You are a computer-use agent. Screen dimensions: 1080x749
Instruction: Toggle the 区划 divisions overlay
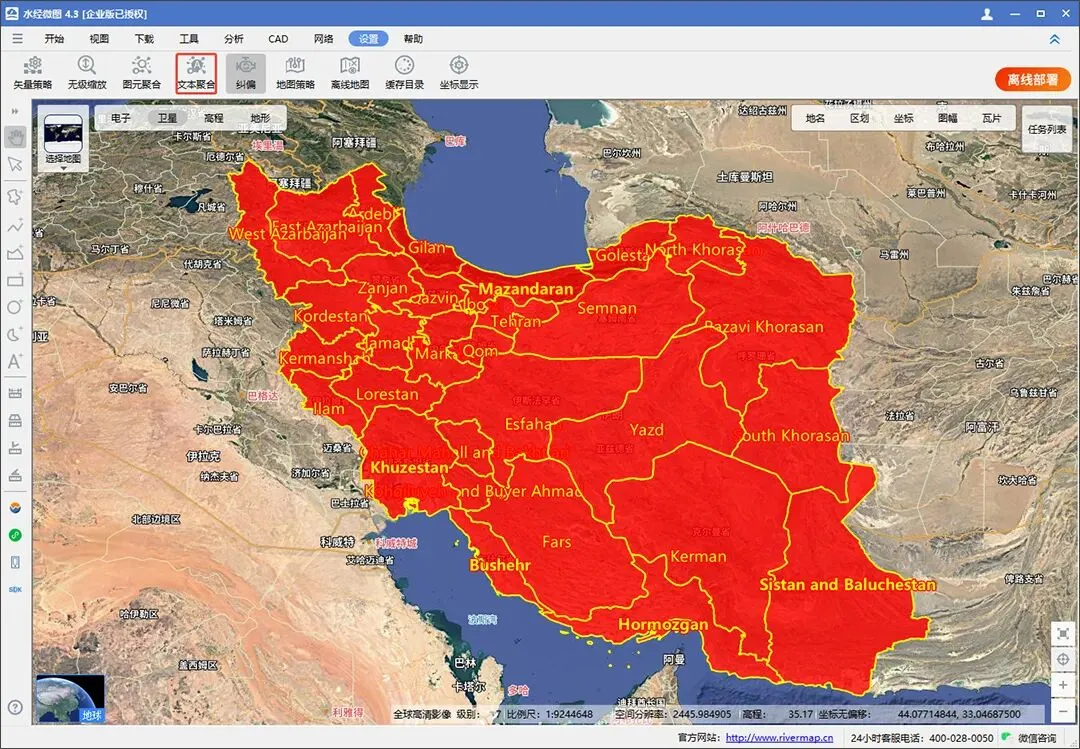(860, 118)
